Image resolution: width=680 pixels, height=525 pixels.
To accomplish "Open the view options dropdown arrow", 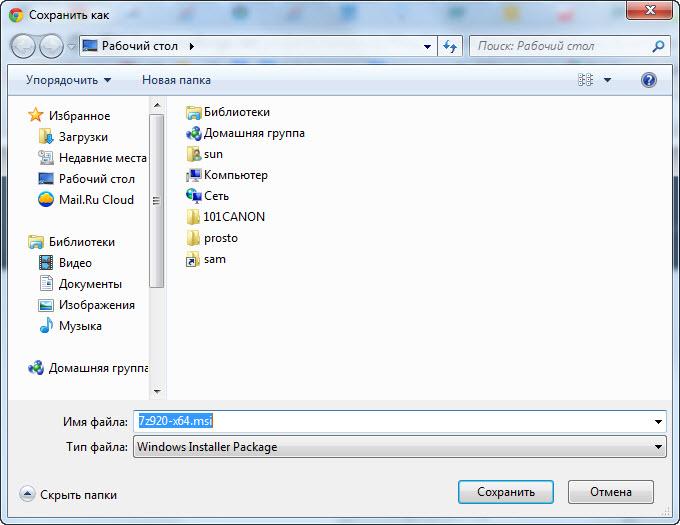I will tap(607, 80).
